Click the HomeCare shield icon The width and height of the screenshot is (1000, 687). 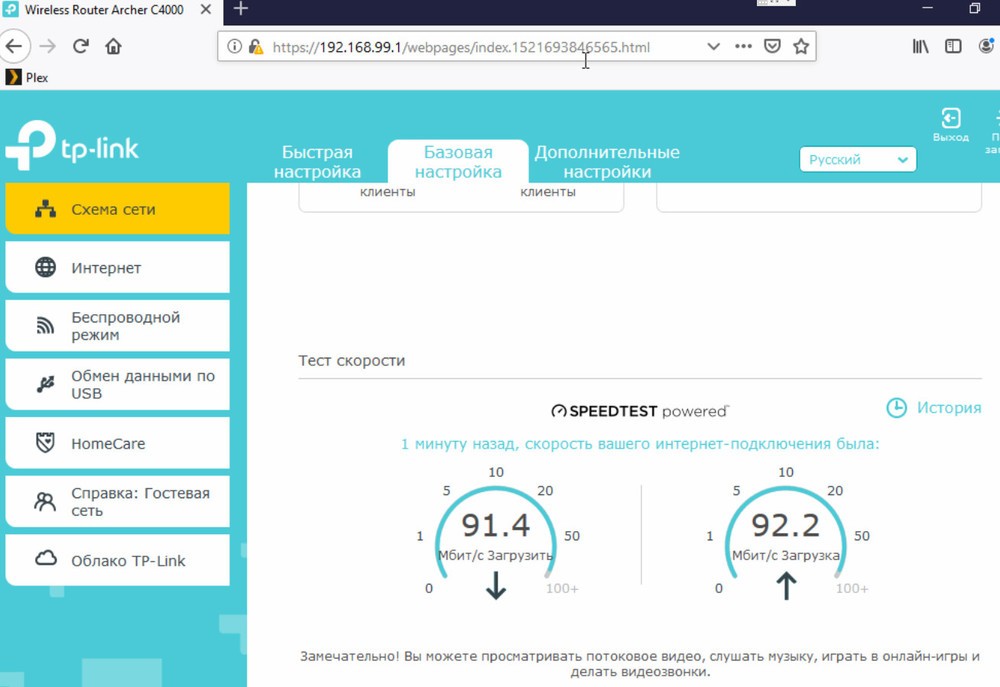click(45, 443)
